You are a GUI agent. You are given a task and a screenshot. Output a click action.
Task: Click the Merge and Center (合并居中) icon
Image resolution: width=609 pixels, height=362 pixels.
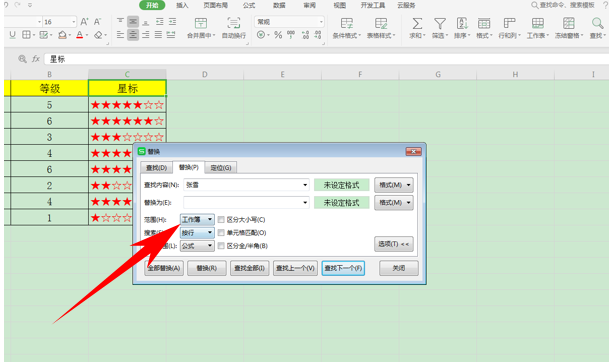click(201, 24)
